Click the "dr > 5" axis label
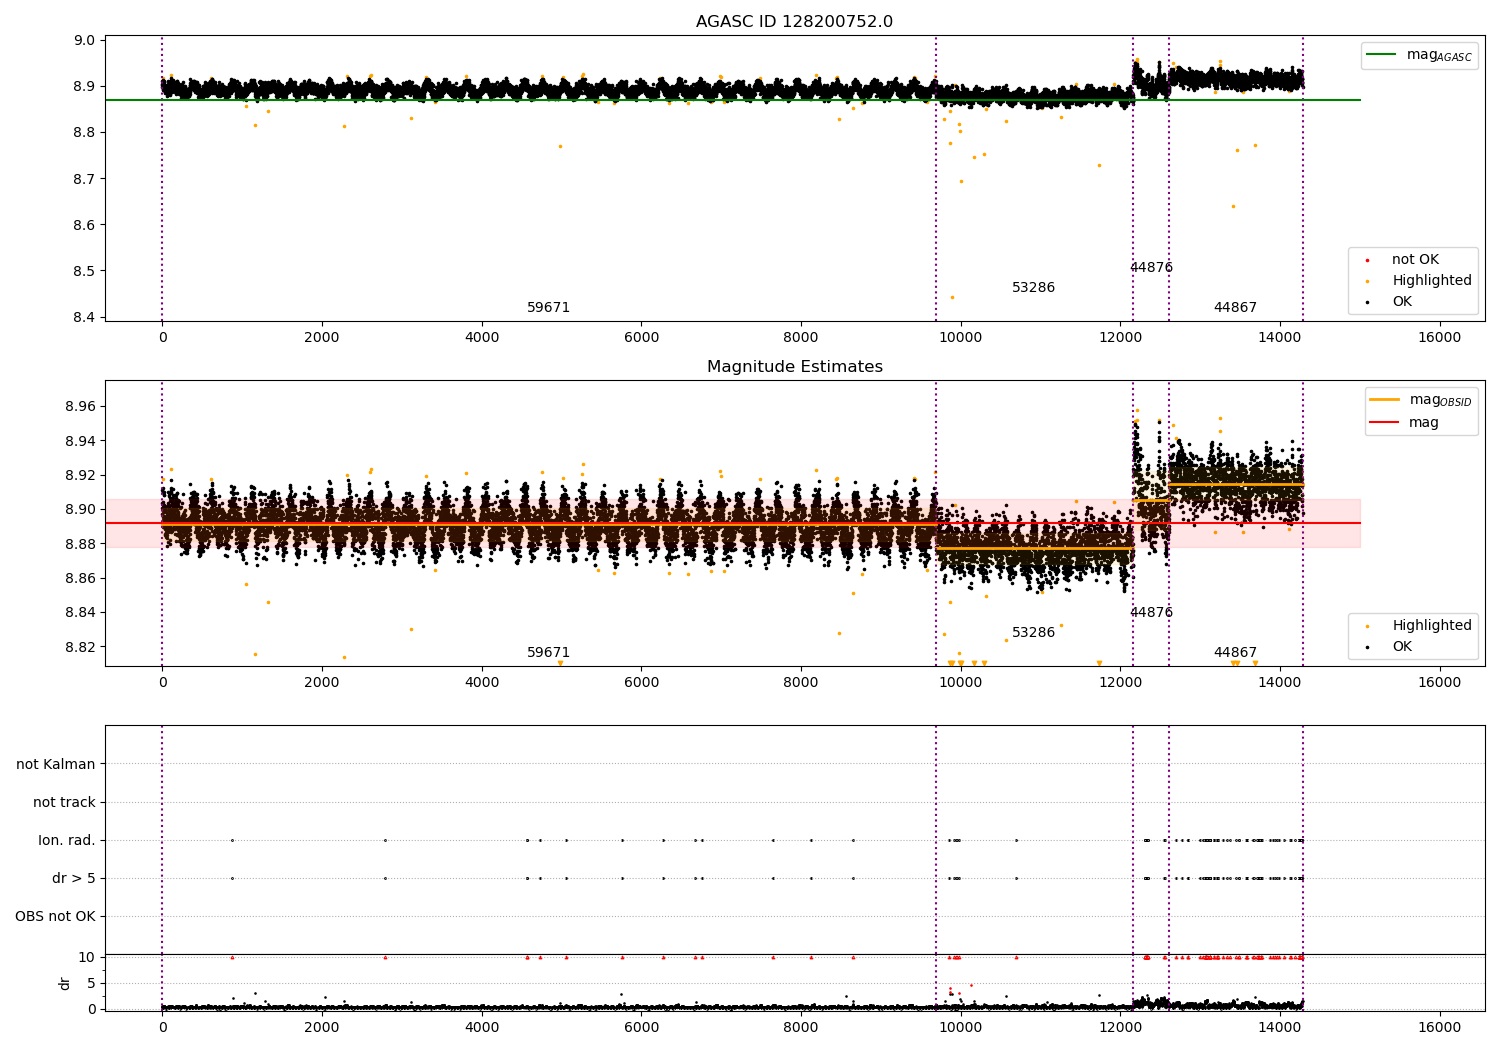Viewport: 1500px width, 1050px height. [x=74, y=879]
